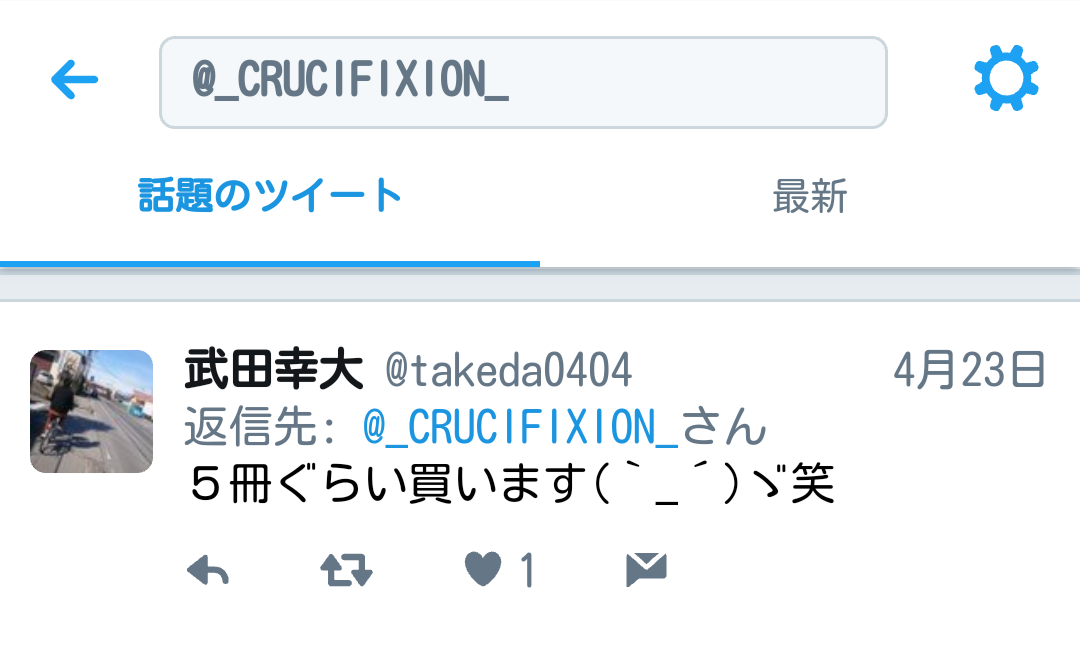Tap the 返信先 reply label
This screenshot has height=645, width=1080.
coord(260,427)
